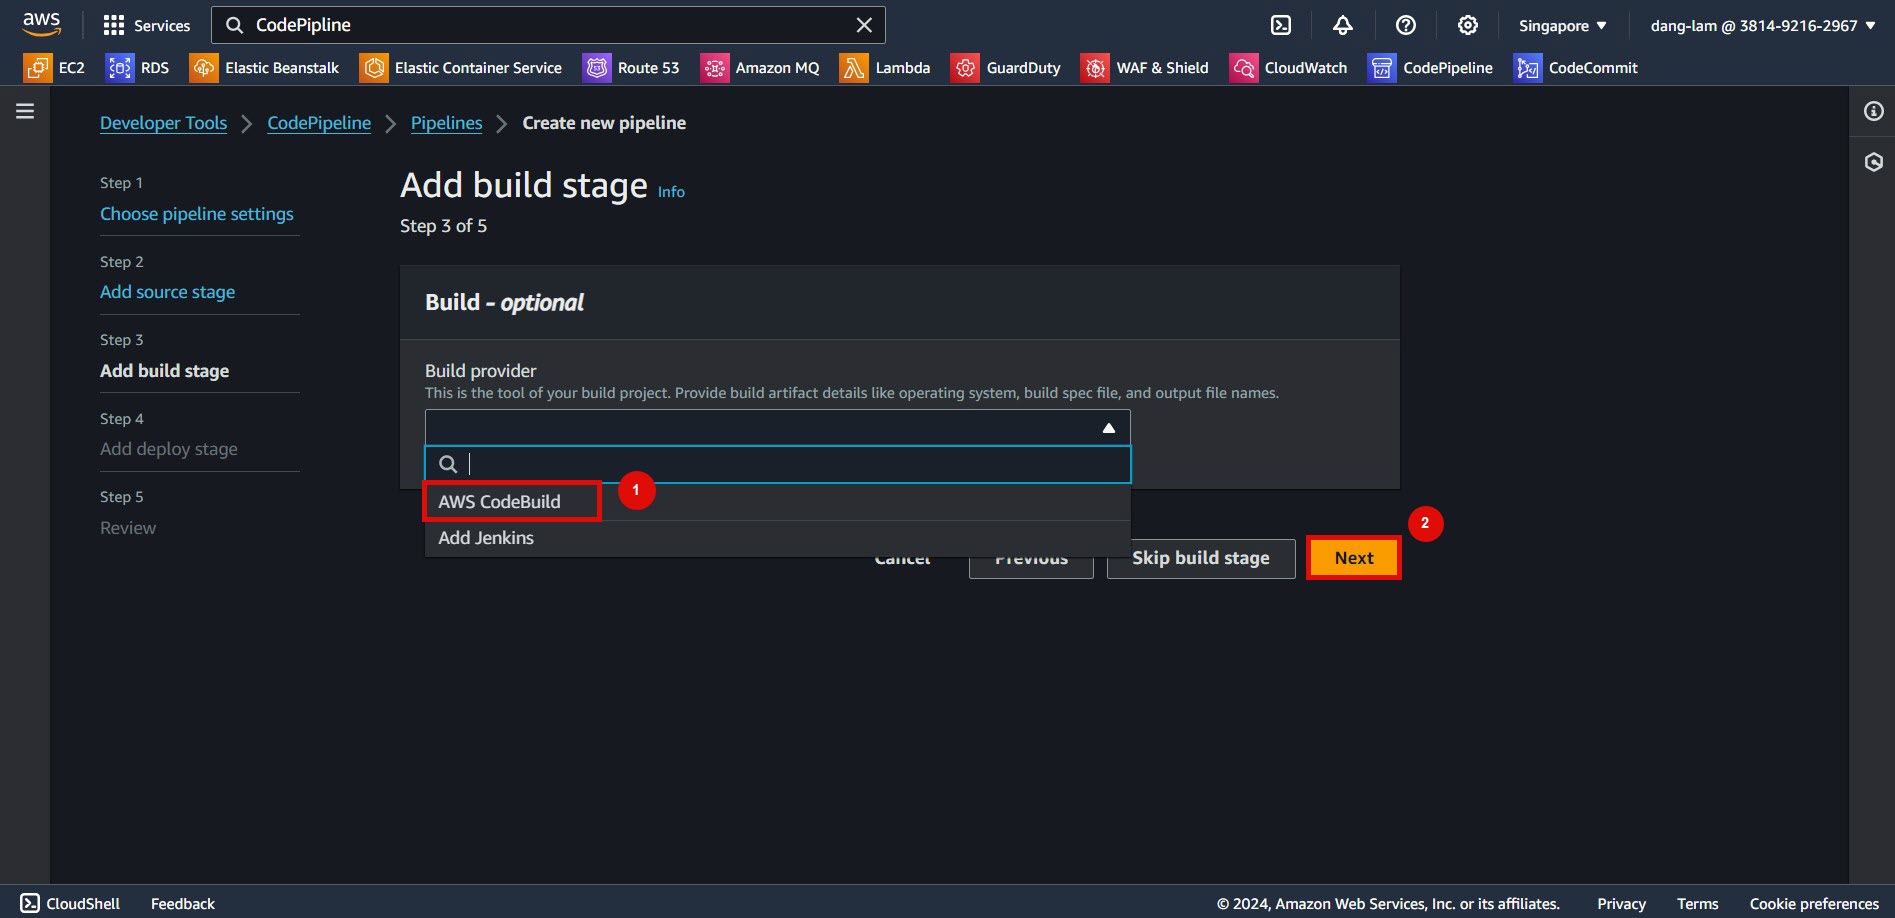Expand the hamburger navigation menu
The image size is (1895, 918).
pyautogui.click(x=25, y=111)
